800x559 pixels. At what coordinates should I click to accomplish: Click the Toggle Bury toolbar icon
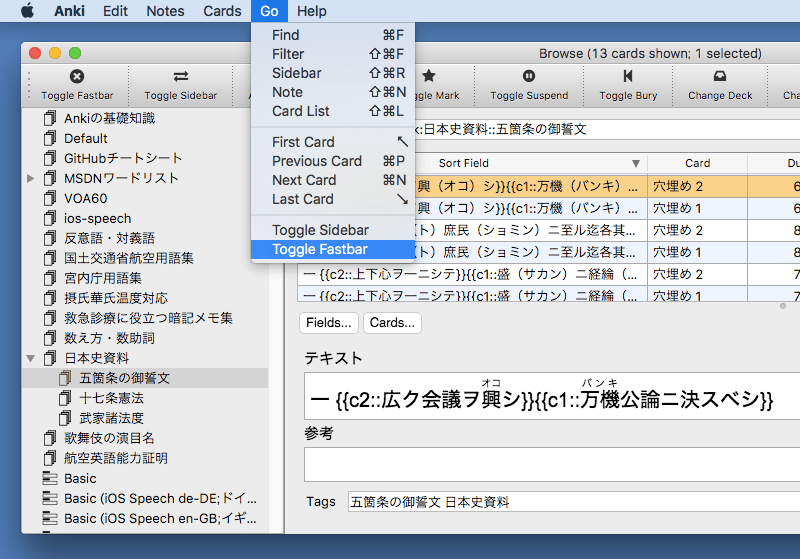pyautogui.click(x=628, y=76)
